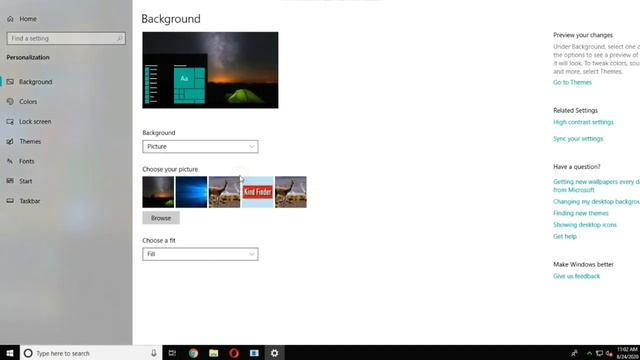Open the Windows Start menu

coord(10,353)
